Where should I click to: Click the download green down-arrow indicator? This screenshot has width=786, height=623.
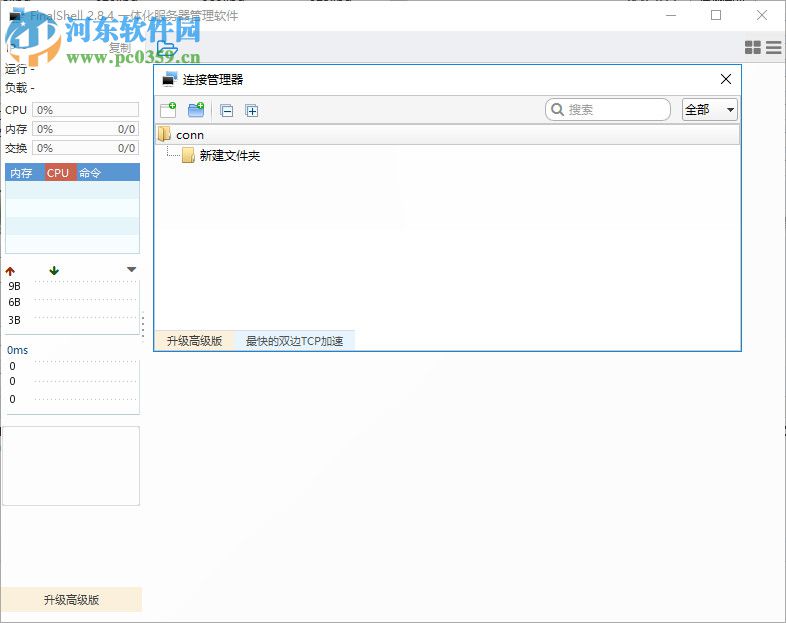(x=54, y=271)
